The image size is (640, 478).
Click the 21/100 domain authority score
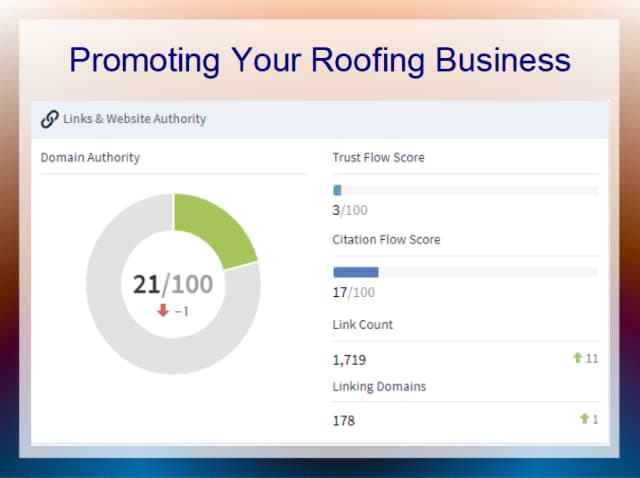pyautogui.click(x=173, y=284)
